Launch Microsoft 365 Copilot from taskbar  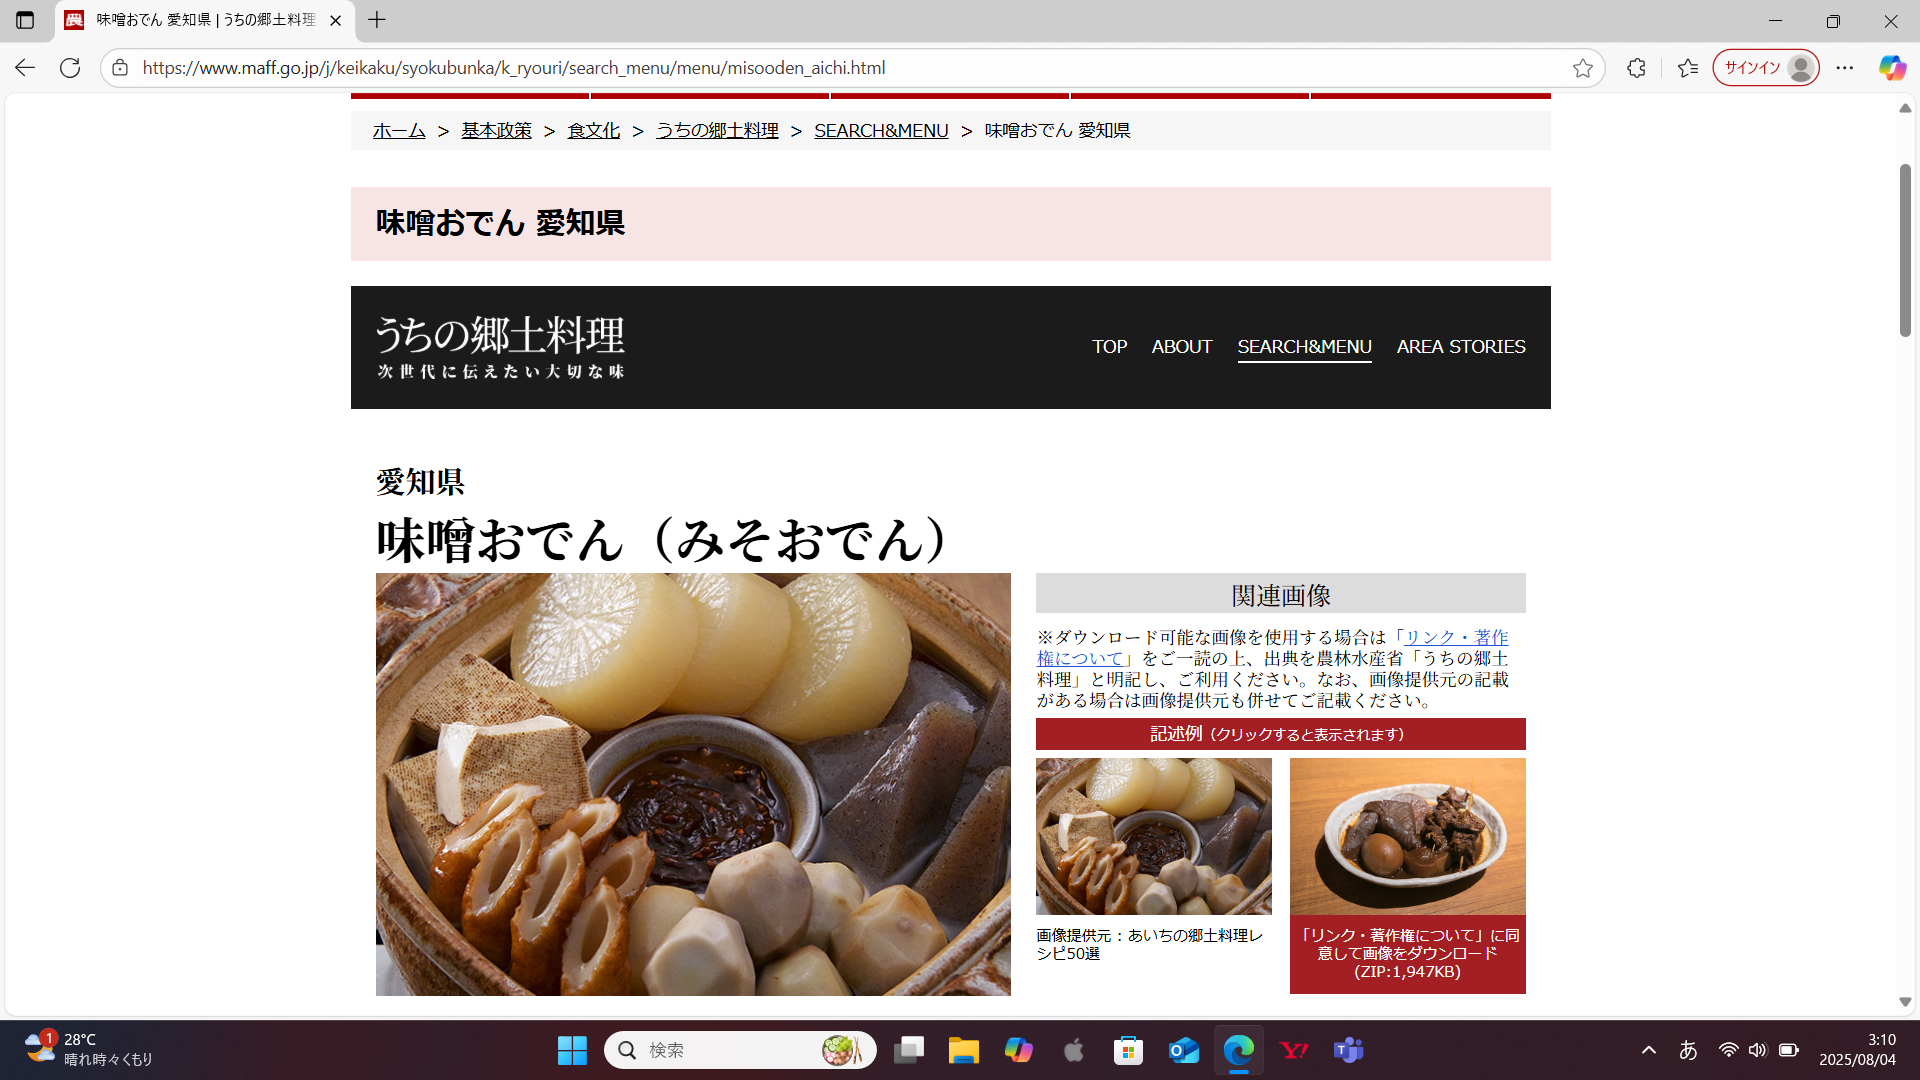pyautogui.click(x=1018, y=1050)
